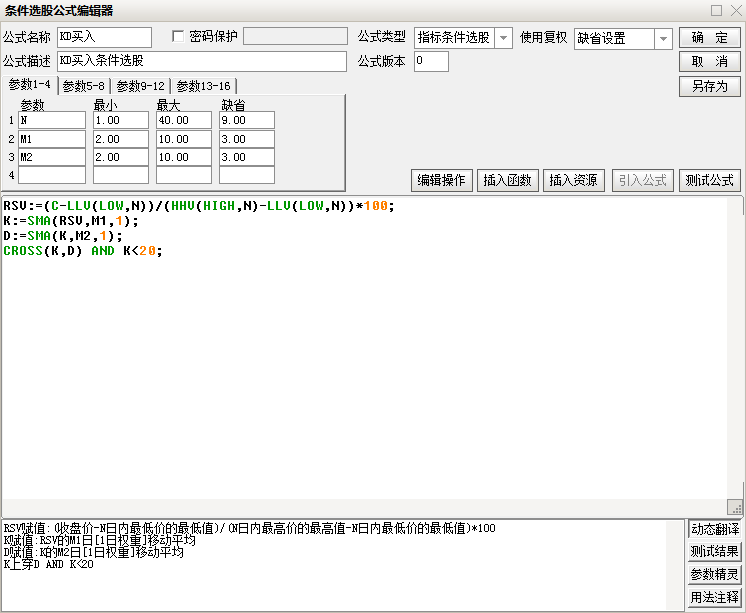Click the editor resize grip icon

(x=735, y=507)
